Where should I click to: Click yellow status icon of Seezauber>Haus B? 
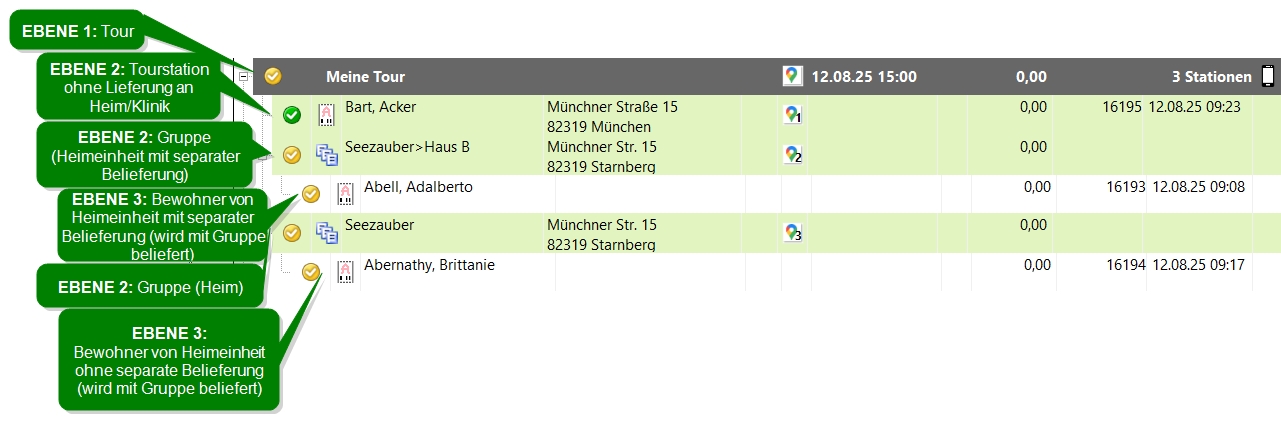click(x=292, y=155)
